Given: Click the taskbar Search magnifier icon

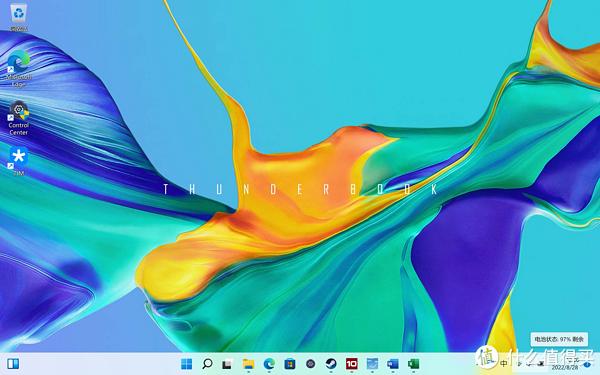Looking at the screenshot, I should (x=207, y=364).
